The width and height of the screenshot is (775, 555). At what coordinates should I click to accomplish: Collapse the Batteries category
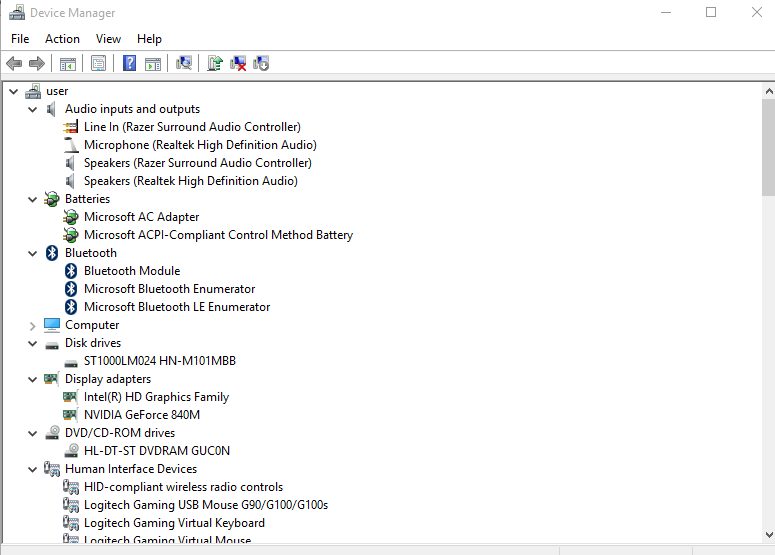pos(33,200)
